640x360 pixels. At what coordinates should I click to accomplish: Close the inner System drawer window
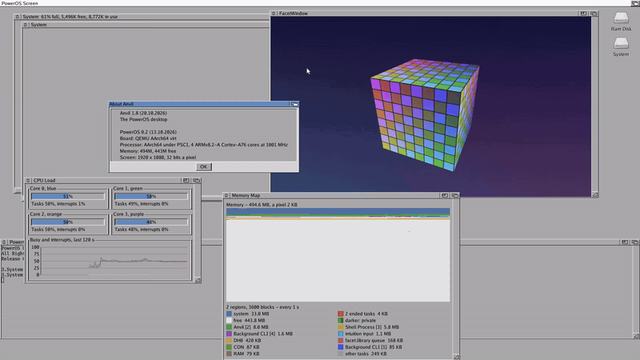(25, 24)
